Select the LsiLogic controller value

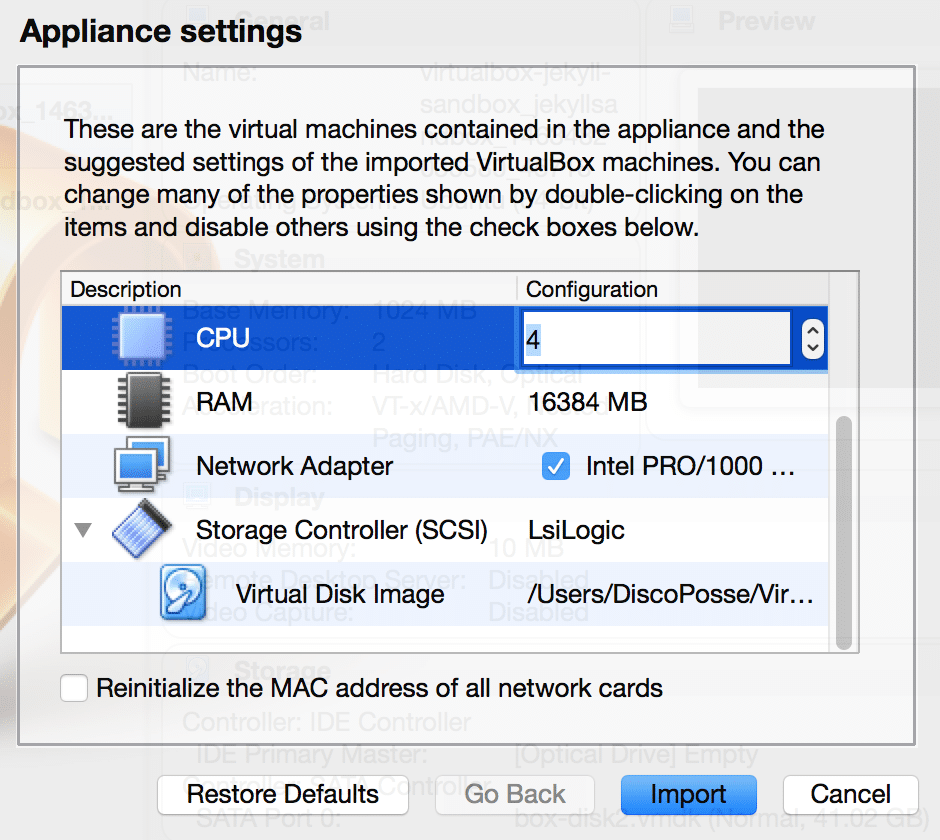576,530
